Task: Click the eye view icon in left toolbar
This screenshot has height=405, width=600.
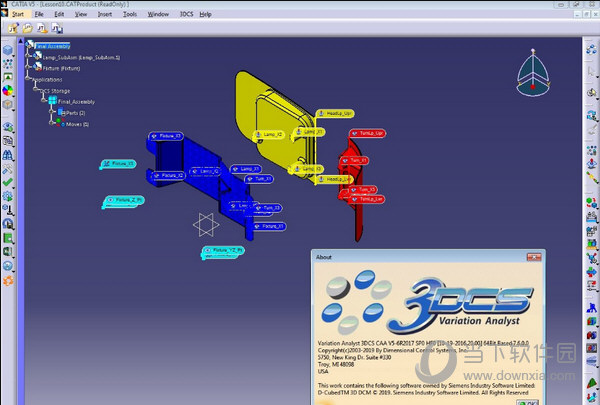Action: 8,127
